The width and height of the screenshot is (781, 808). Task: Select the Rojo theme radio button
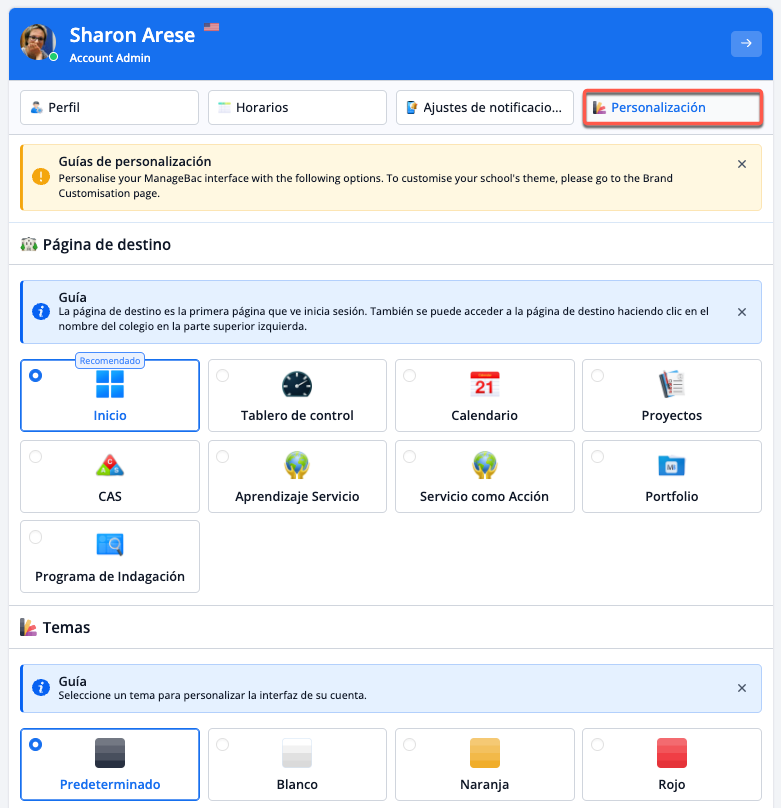[x=597, y=744]
